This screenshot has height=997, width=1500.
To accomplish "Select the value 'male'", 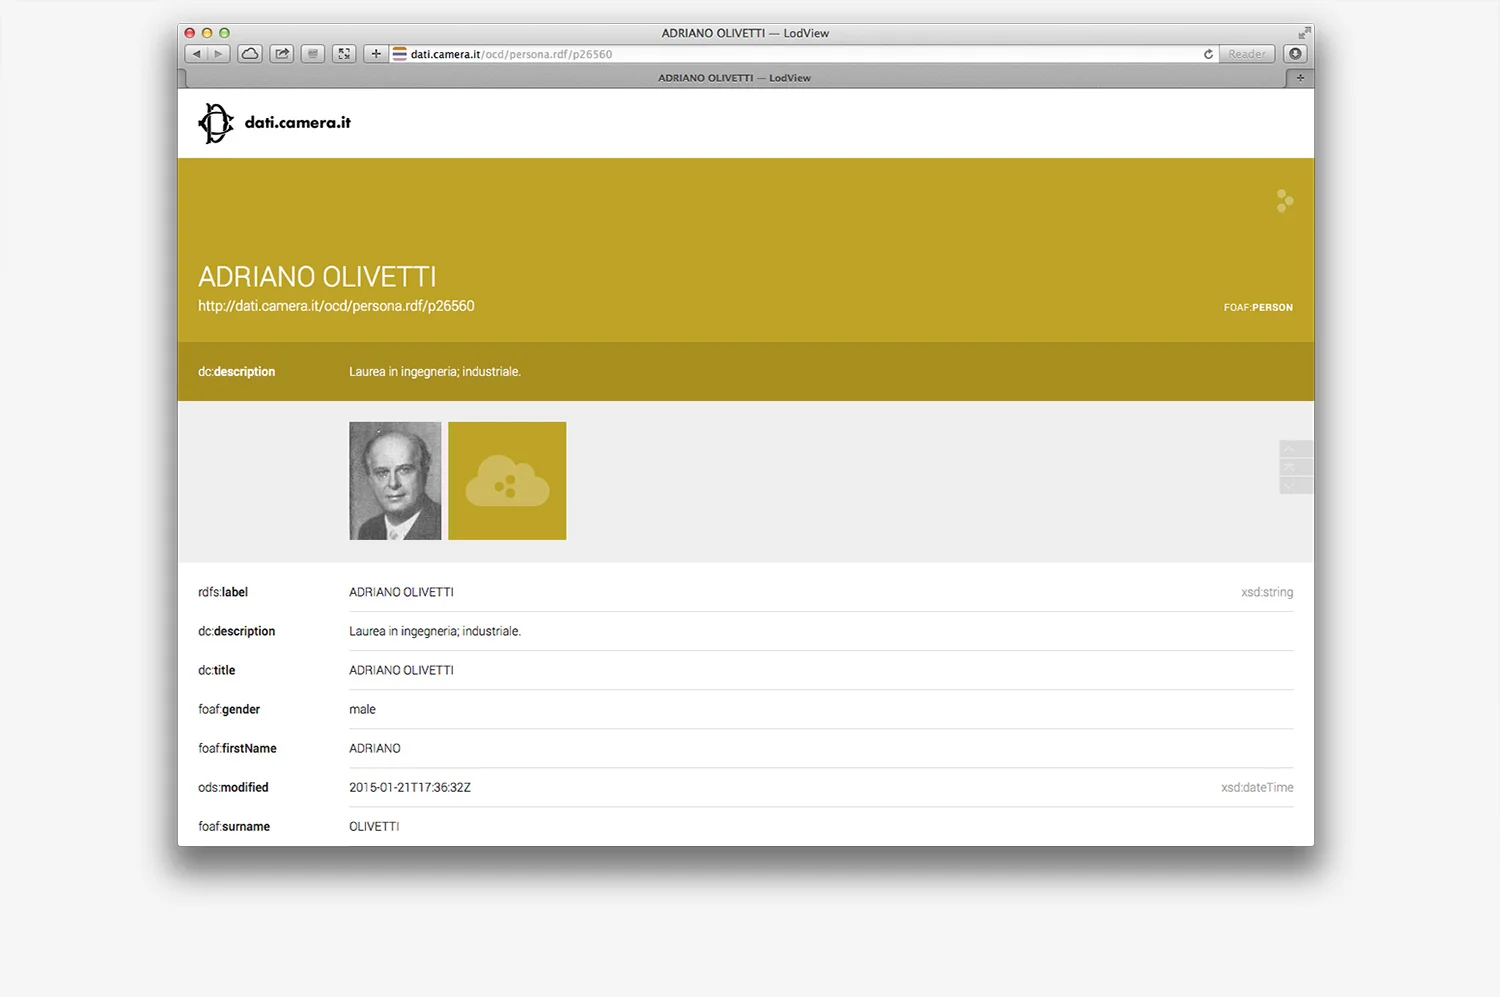I will 362,709.
